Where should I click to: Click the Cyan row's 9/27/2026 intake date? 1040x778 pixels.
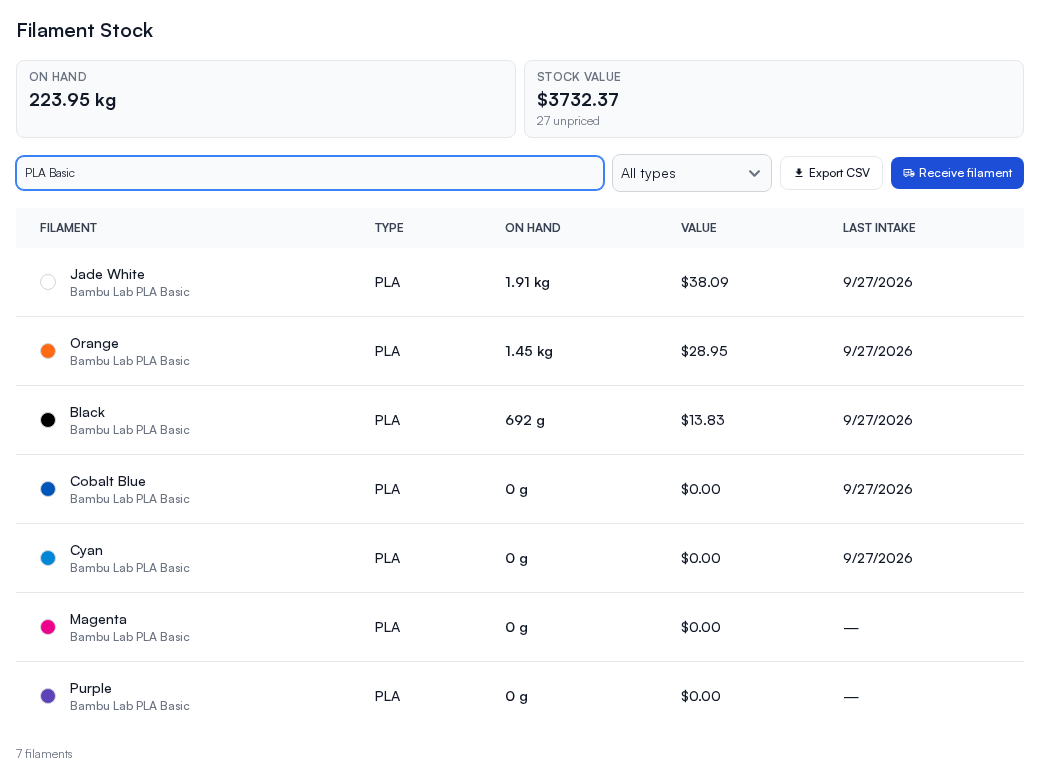[878, 558]
